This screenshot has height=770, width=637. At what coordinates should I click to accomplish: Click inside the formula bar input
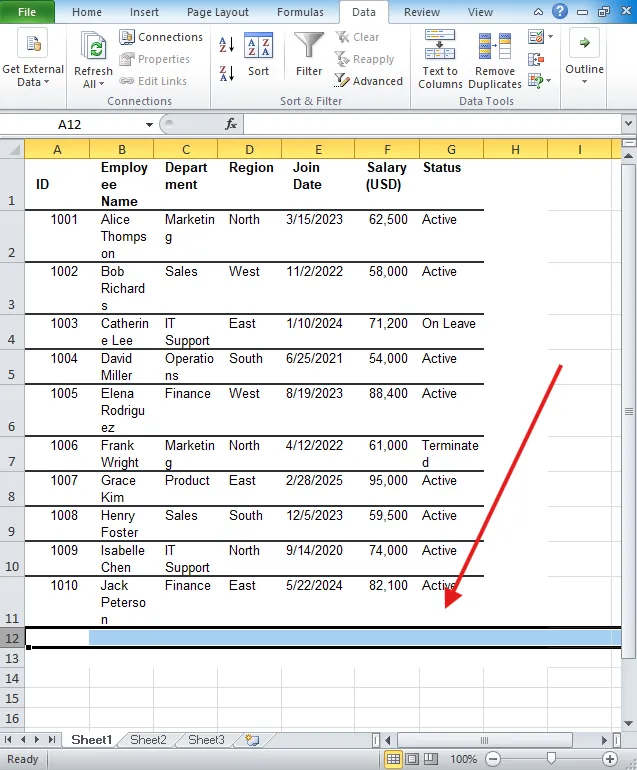pyautogui.click(x=432, y=124)
